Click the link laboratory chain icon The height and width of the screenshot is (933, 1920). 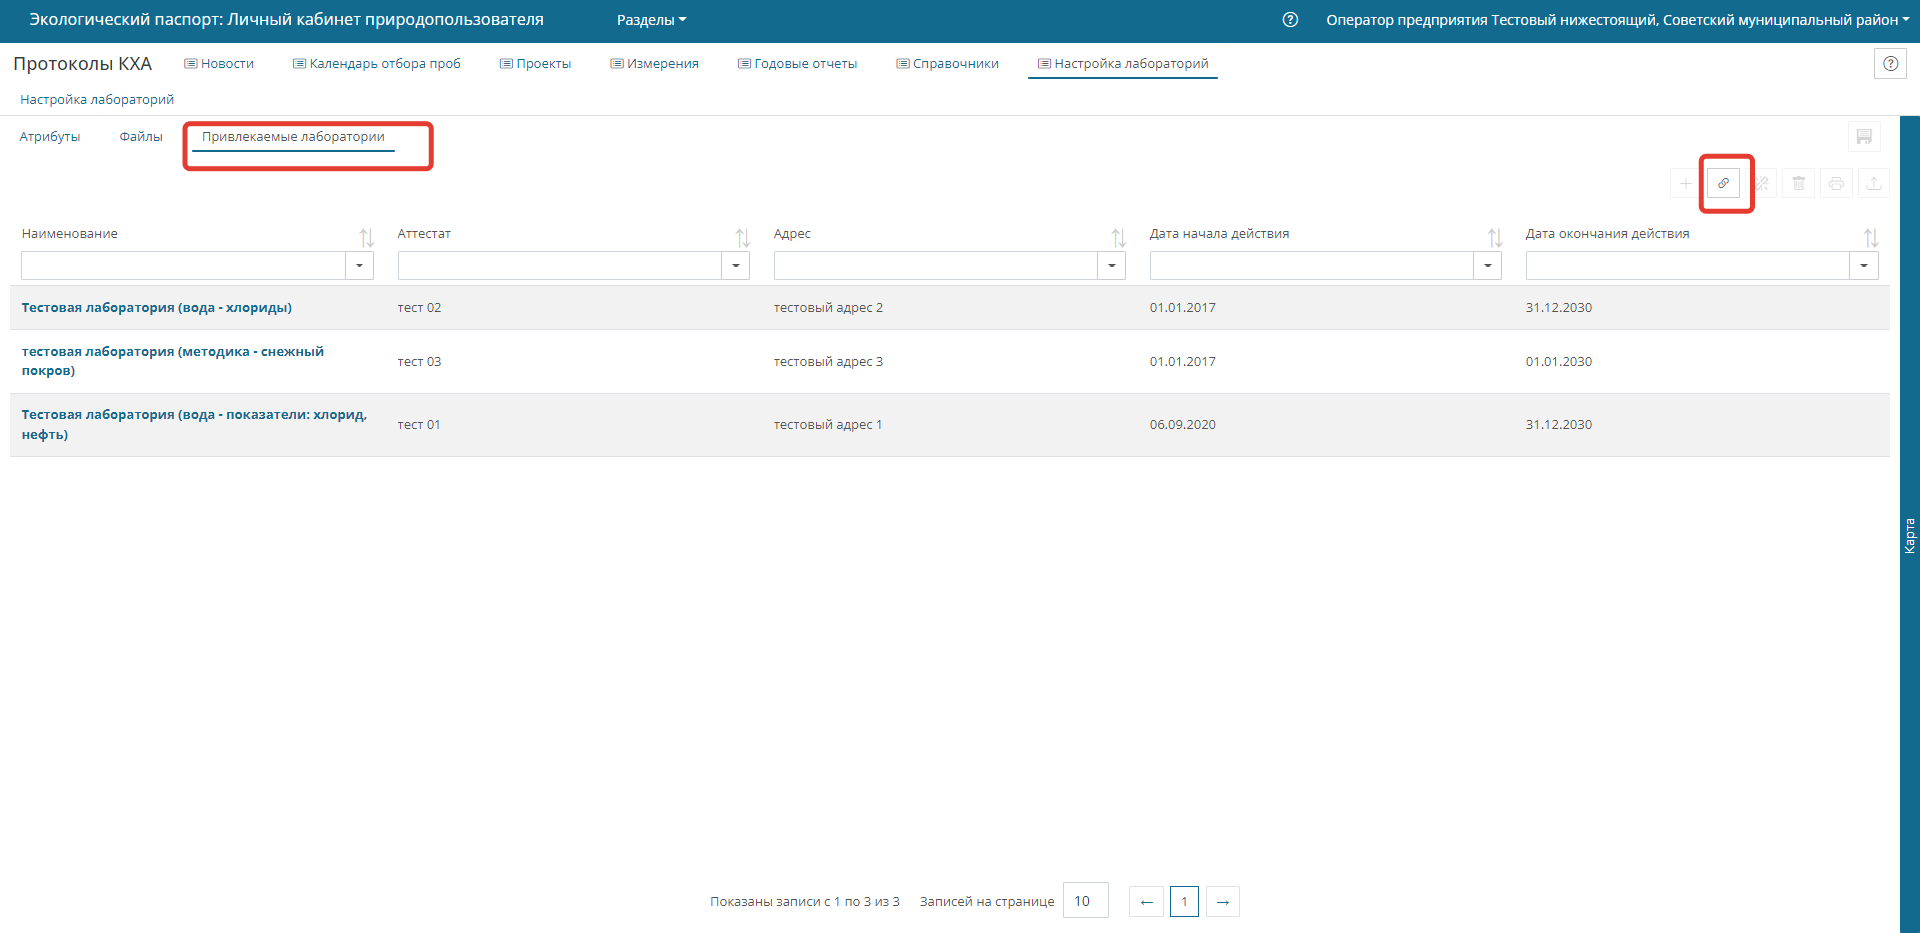coord(1723,183)
